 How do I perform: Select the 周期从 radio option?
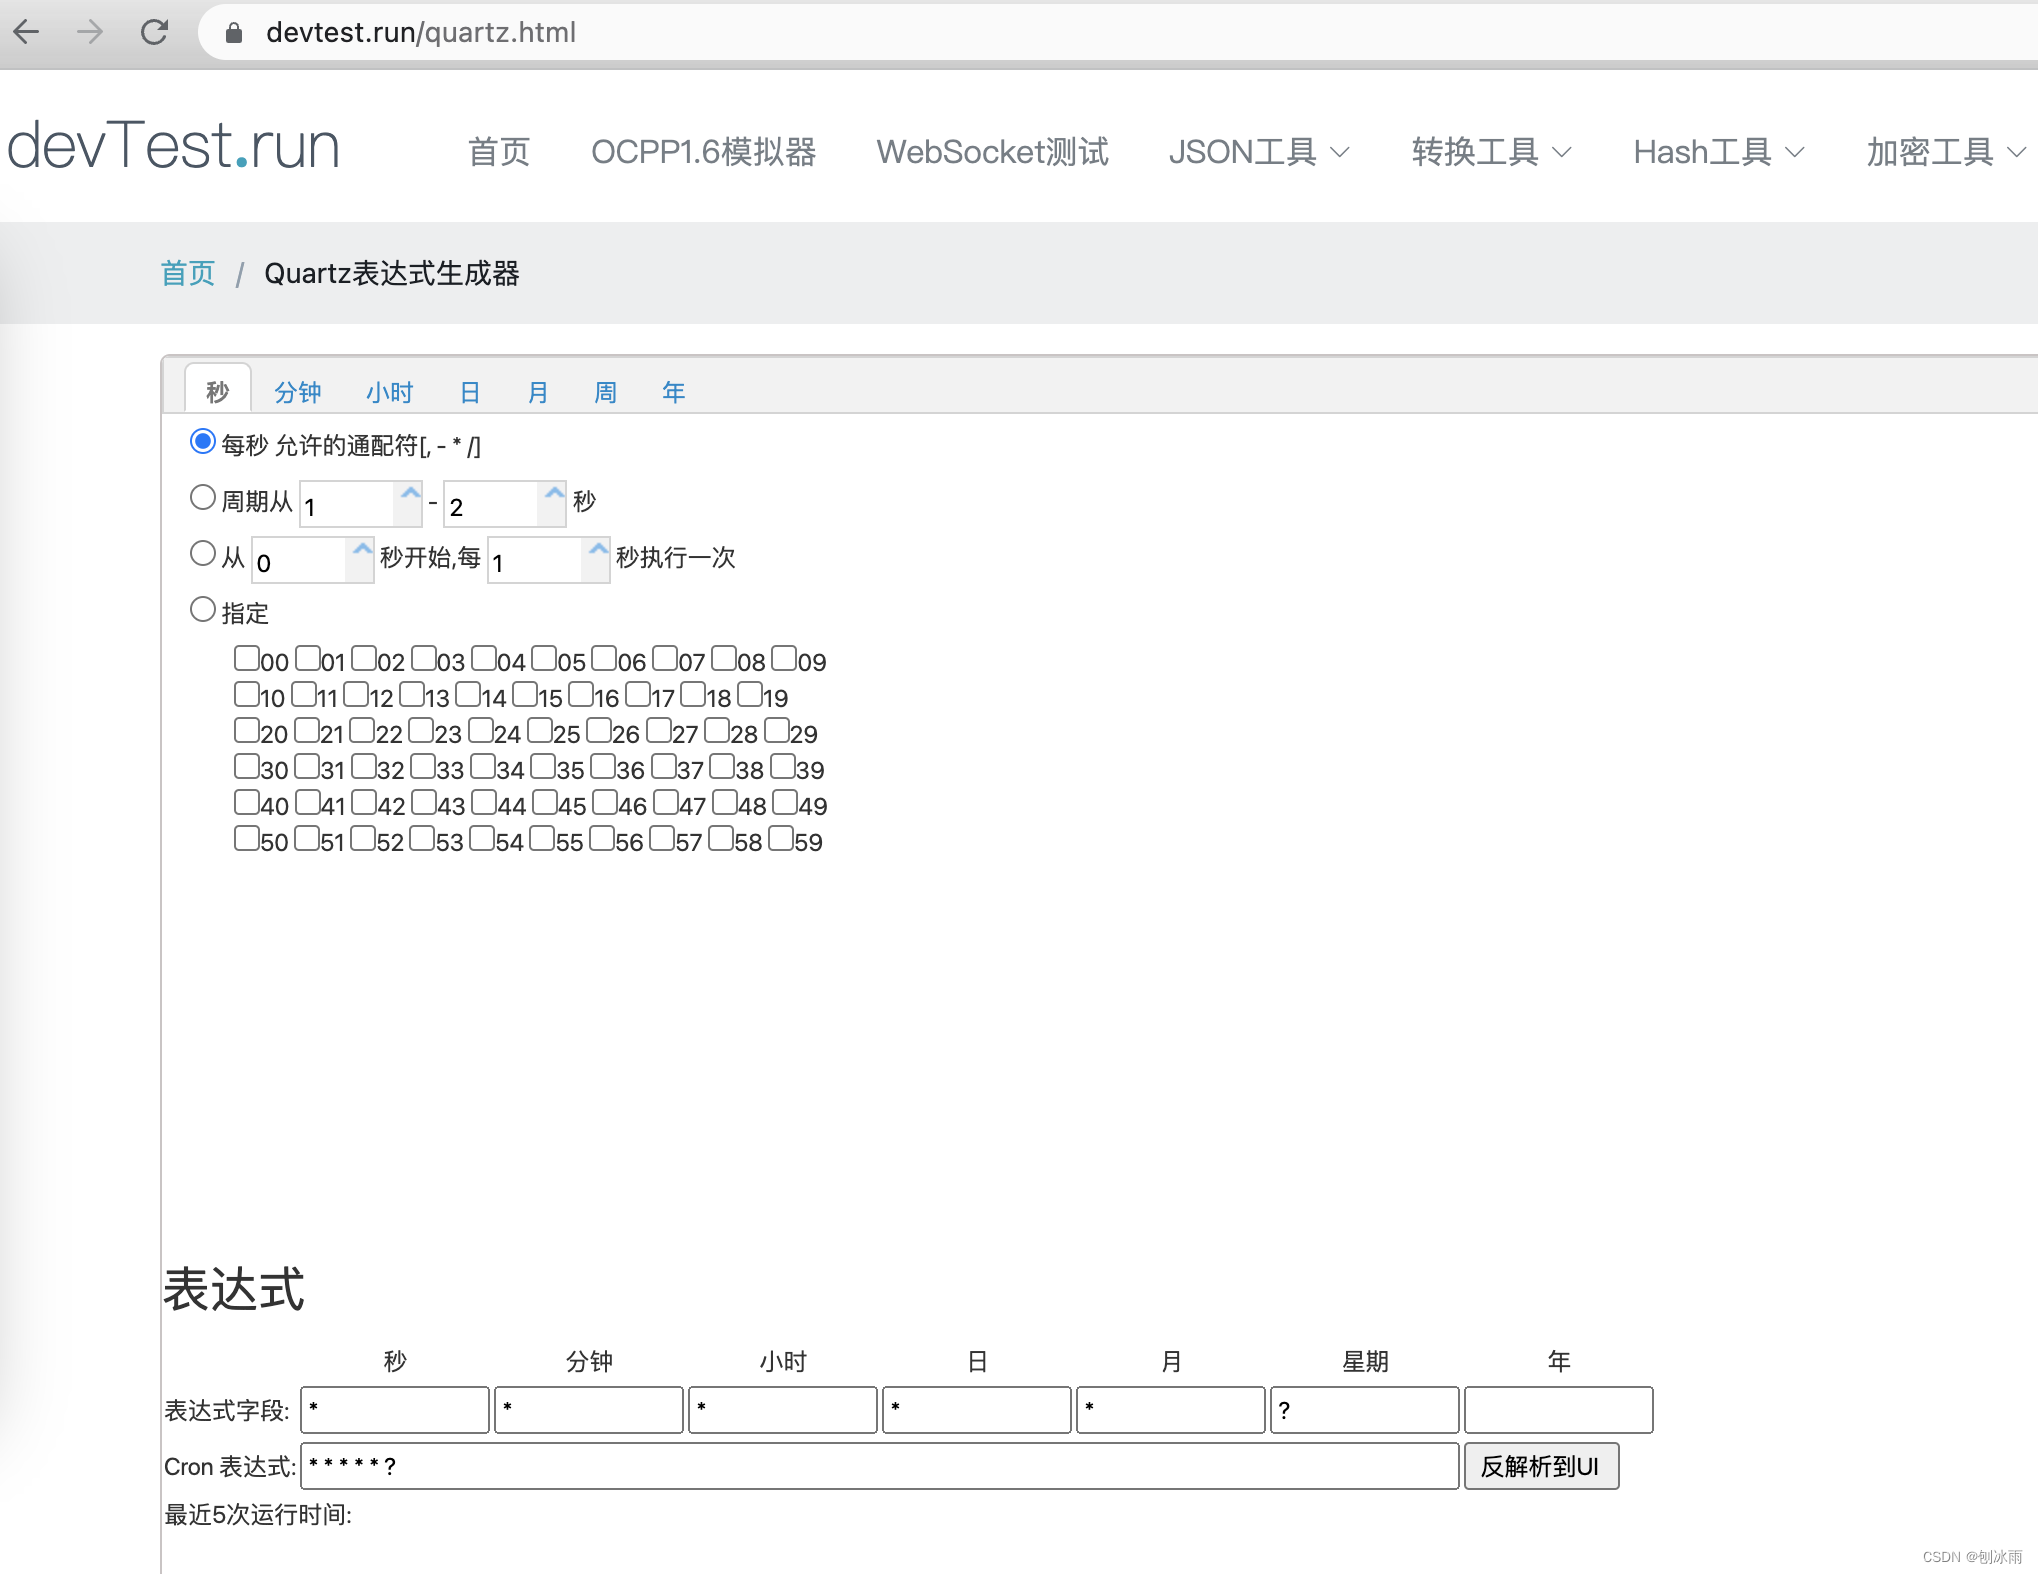(x=203, y=498)
